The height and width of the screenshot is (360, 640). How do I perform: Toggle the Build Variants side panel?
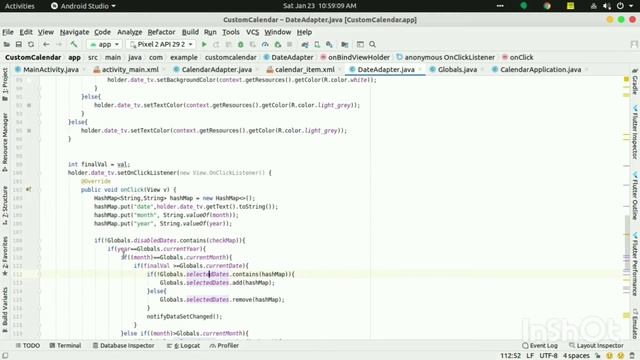tap(5, 311)
